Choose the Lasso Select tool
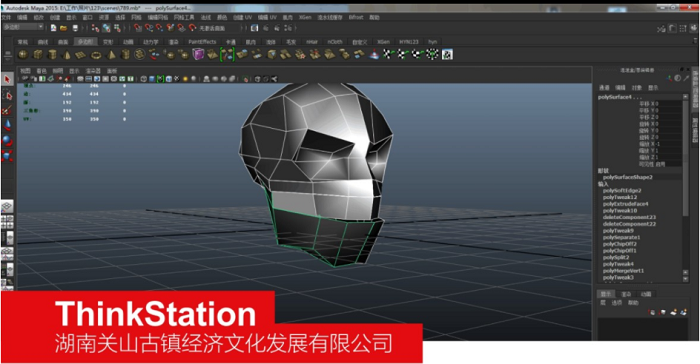Image resolution: width=700 pixels, height=364 pixels. coord(7,95)
